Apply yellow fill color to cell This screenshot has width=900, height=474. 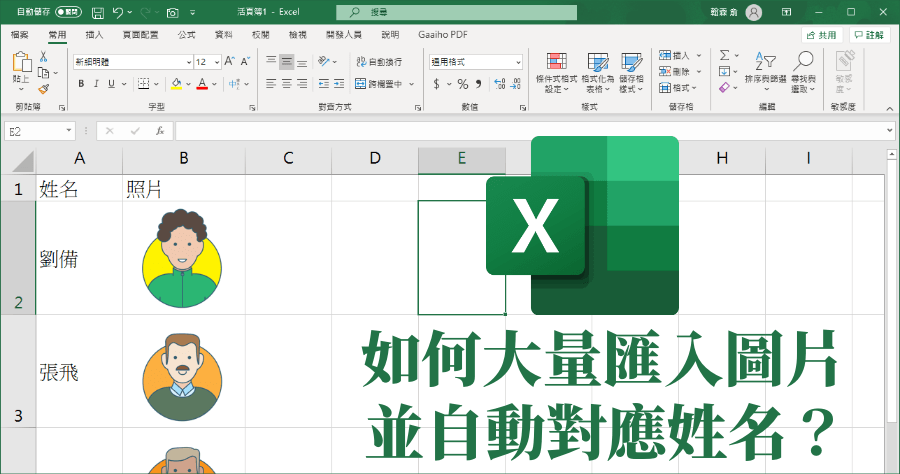(x=176, y=84)
